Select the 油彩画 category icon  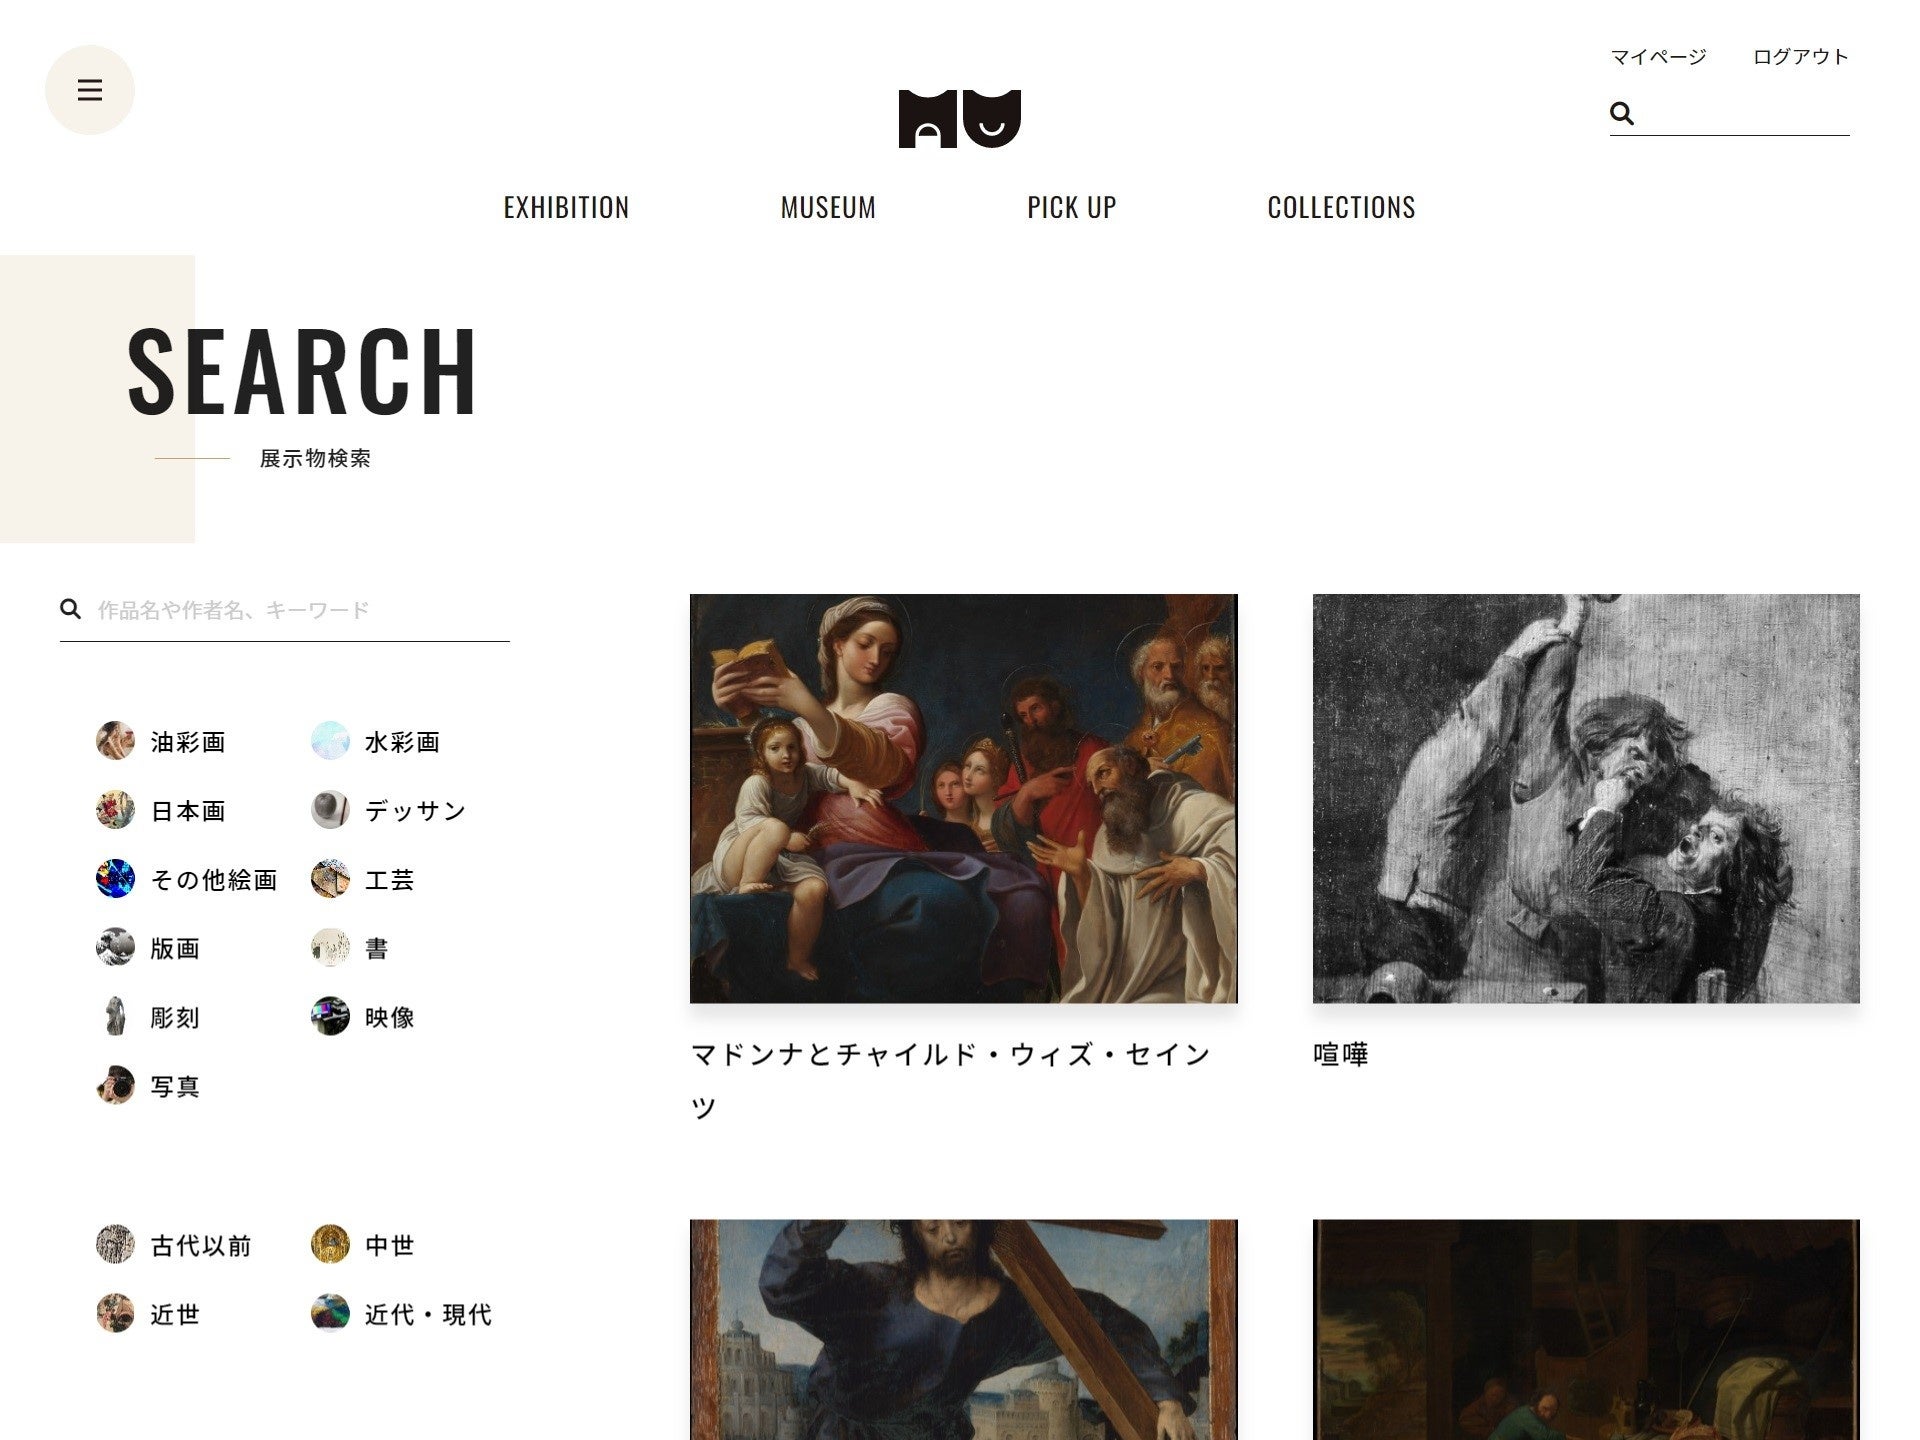pos(115,741)
